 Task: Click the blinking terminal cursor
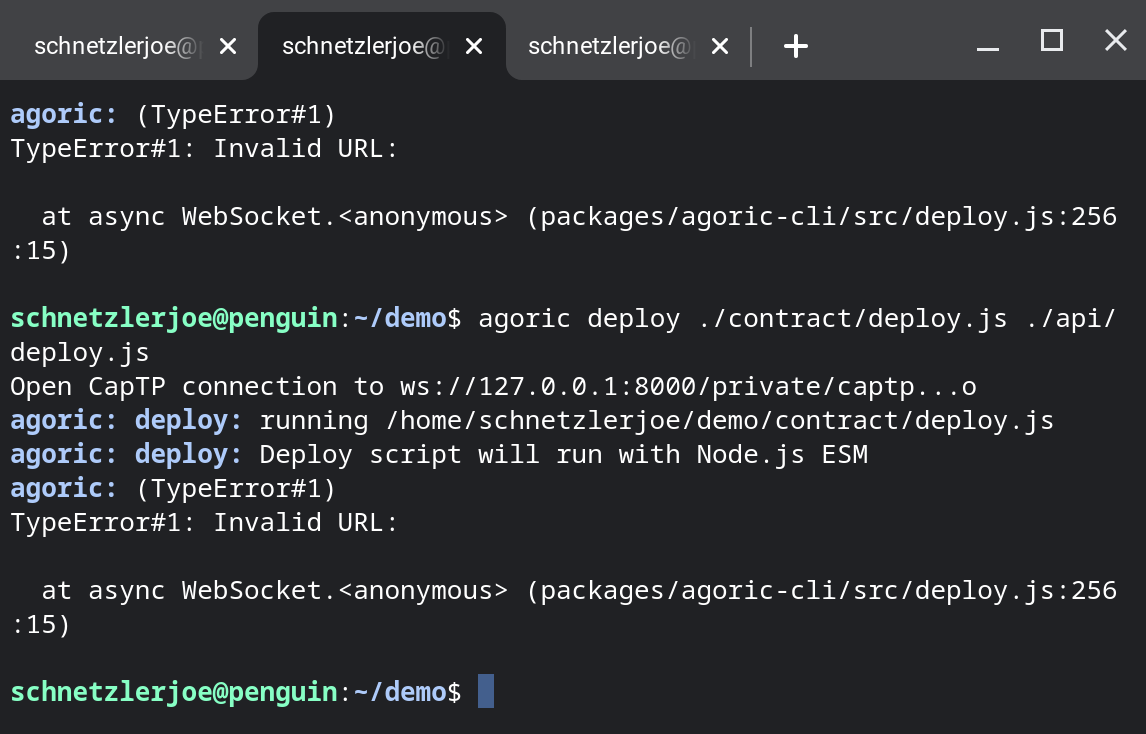pyautogui.click(x=486, y=691)
